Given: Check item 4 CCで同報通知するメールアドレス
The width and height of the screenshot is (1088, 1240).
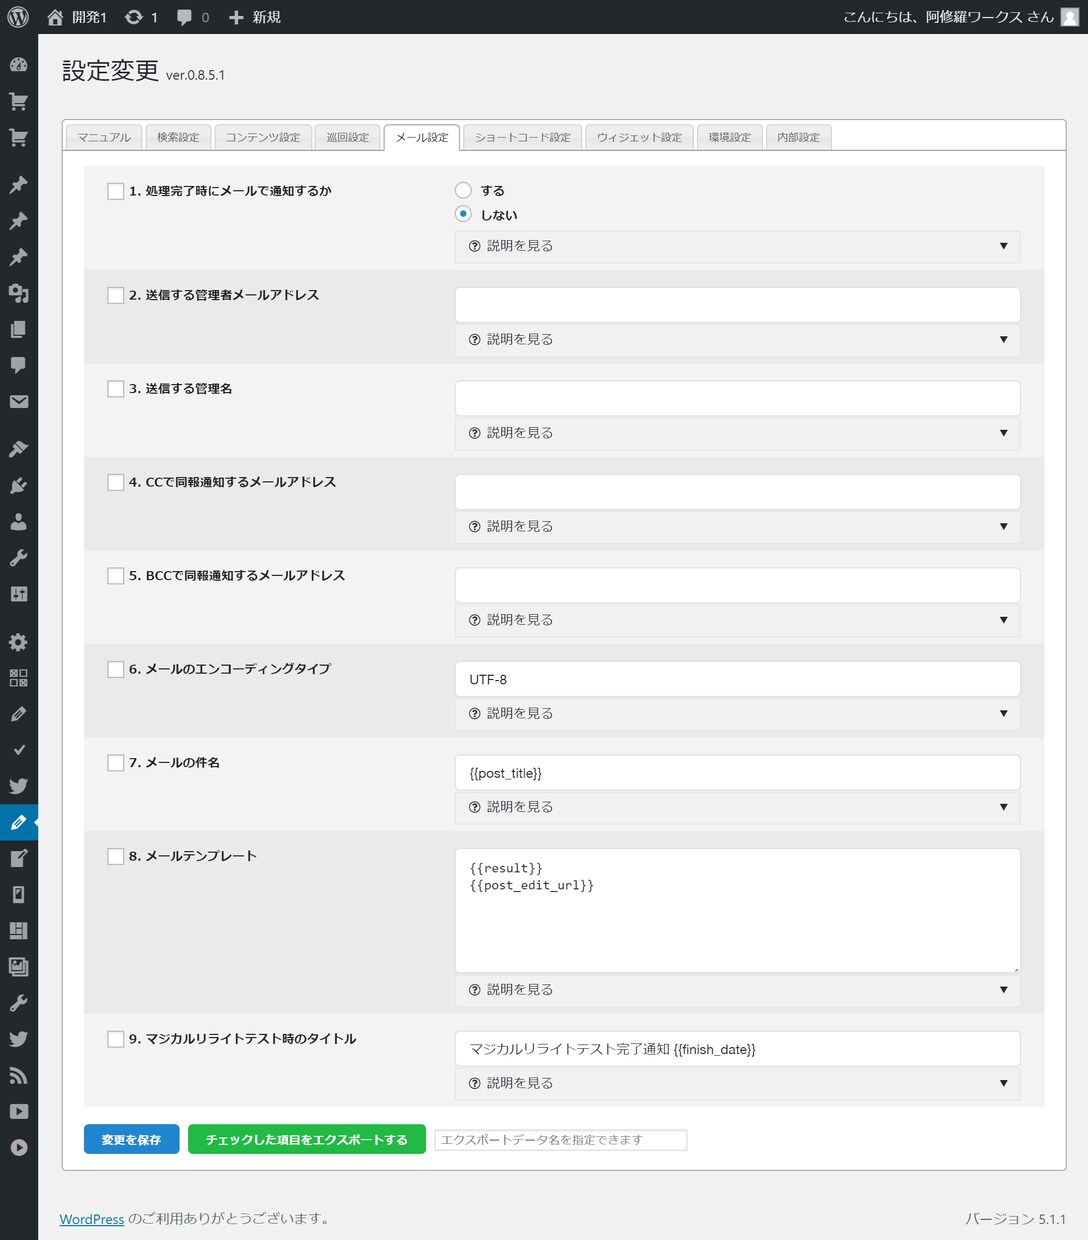Looking at the screenshot, I should point(116,482).
